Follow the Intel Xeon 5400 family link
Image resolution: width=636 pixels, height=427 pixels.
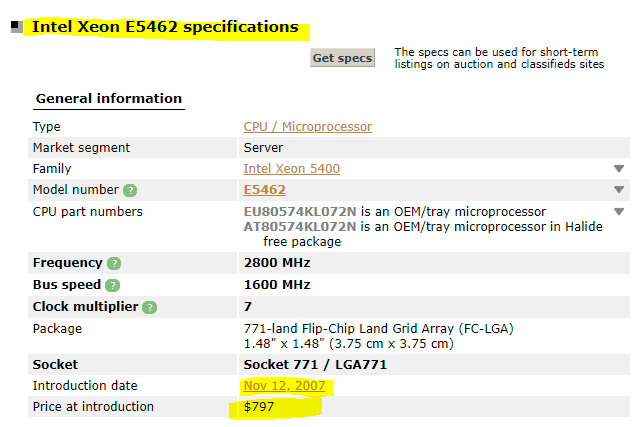(x=291, y=169)
